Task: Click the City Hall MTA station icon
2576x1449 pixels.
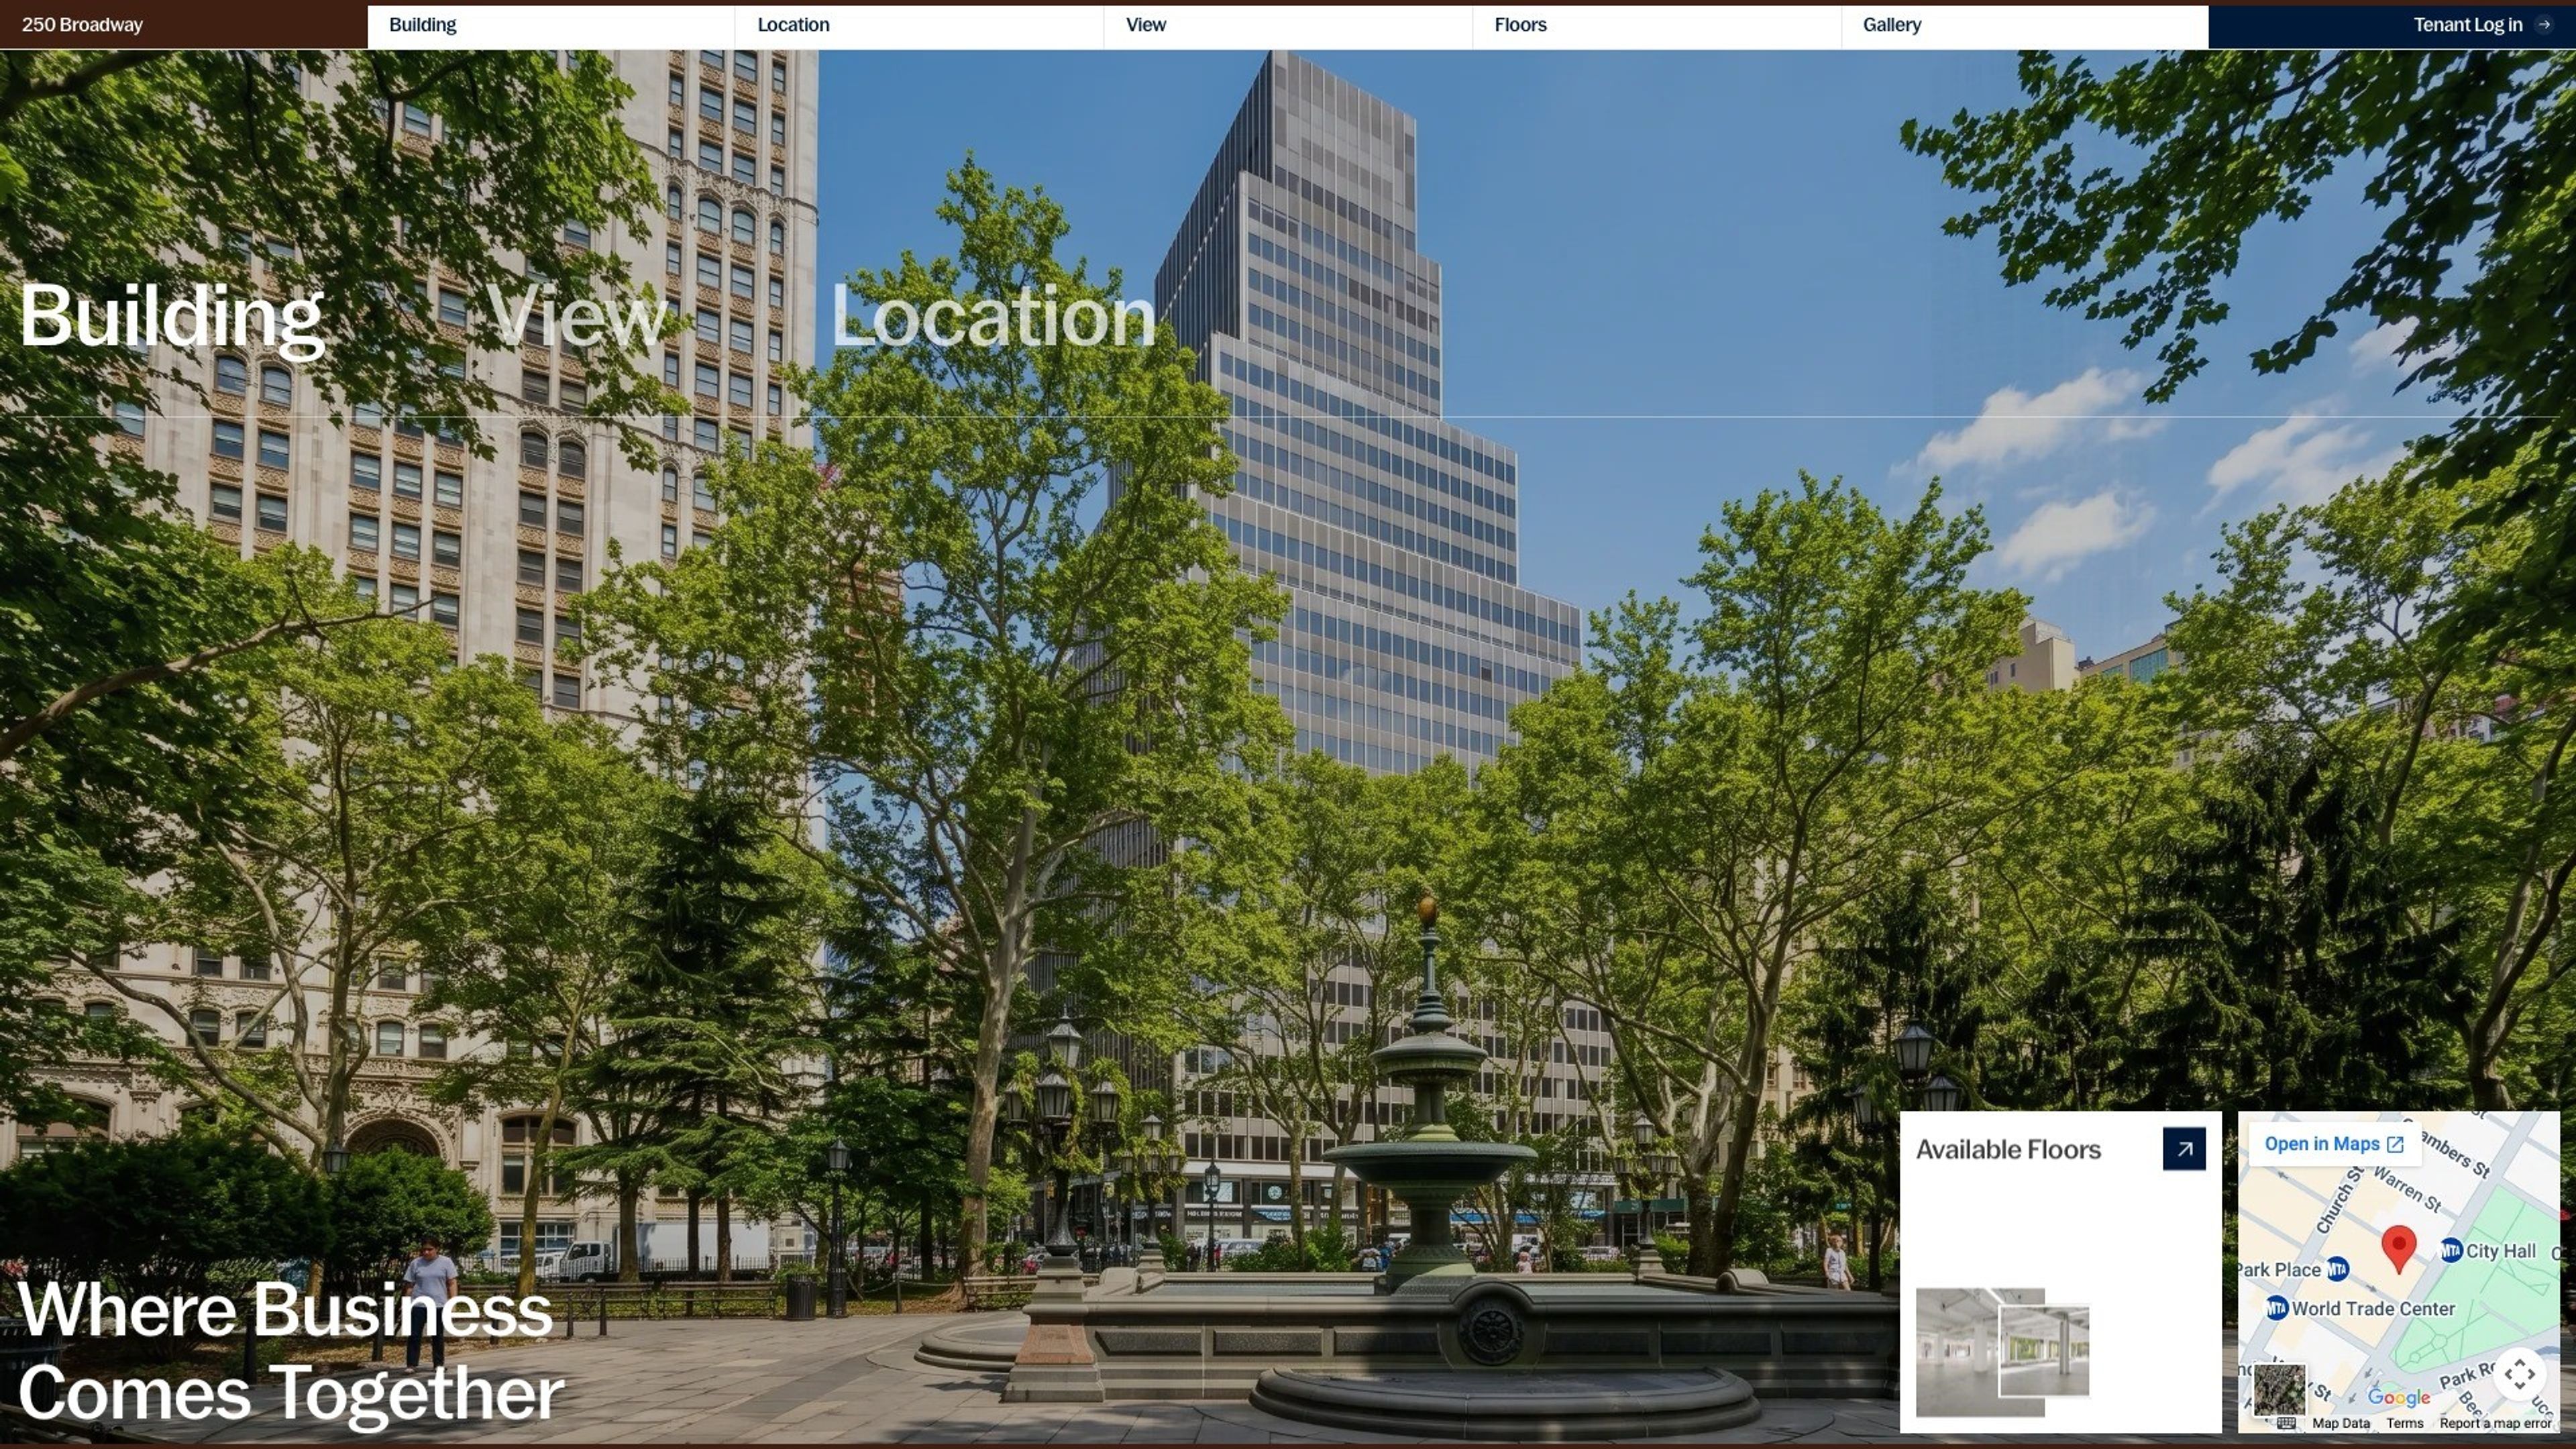Action: point(2451,1251)
